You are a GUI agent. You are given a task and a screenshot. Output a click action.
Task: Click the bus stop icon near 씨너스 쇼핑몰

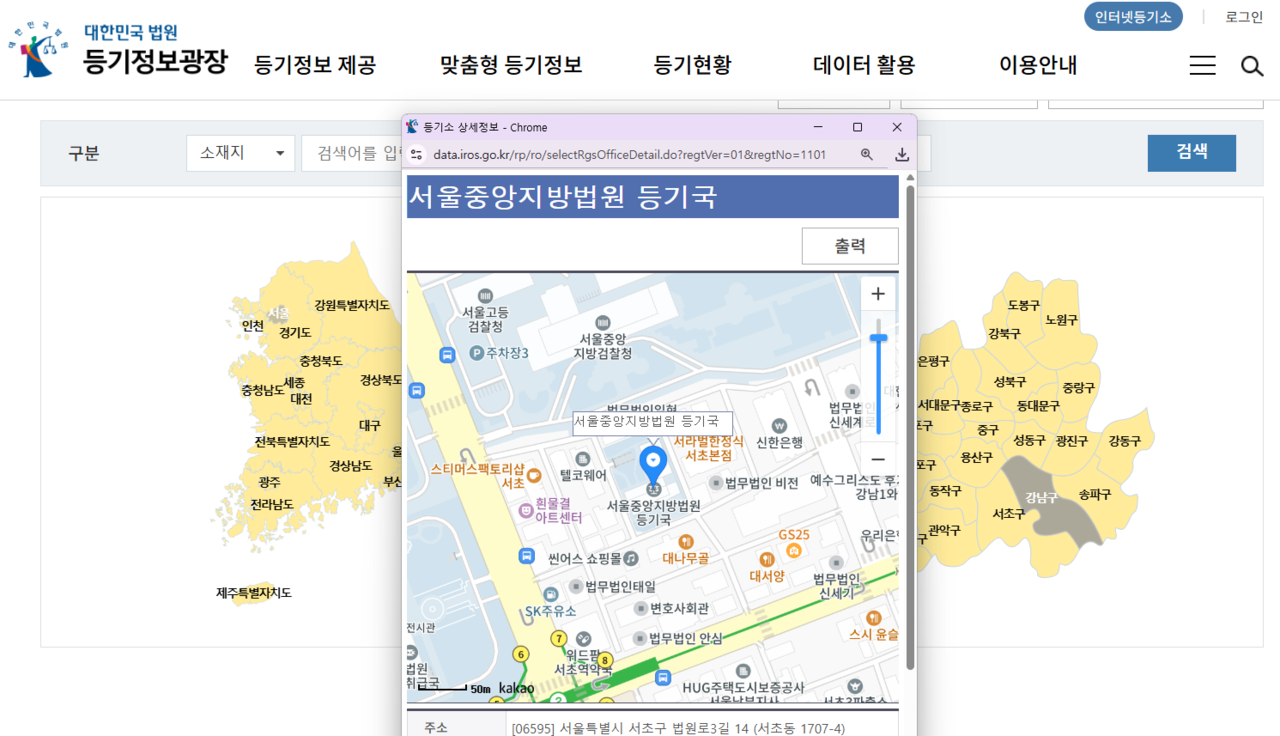528,558
